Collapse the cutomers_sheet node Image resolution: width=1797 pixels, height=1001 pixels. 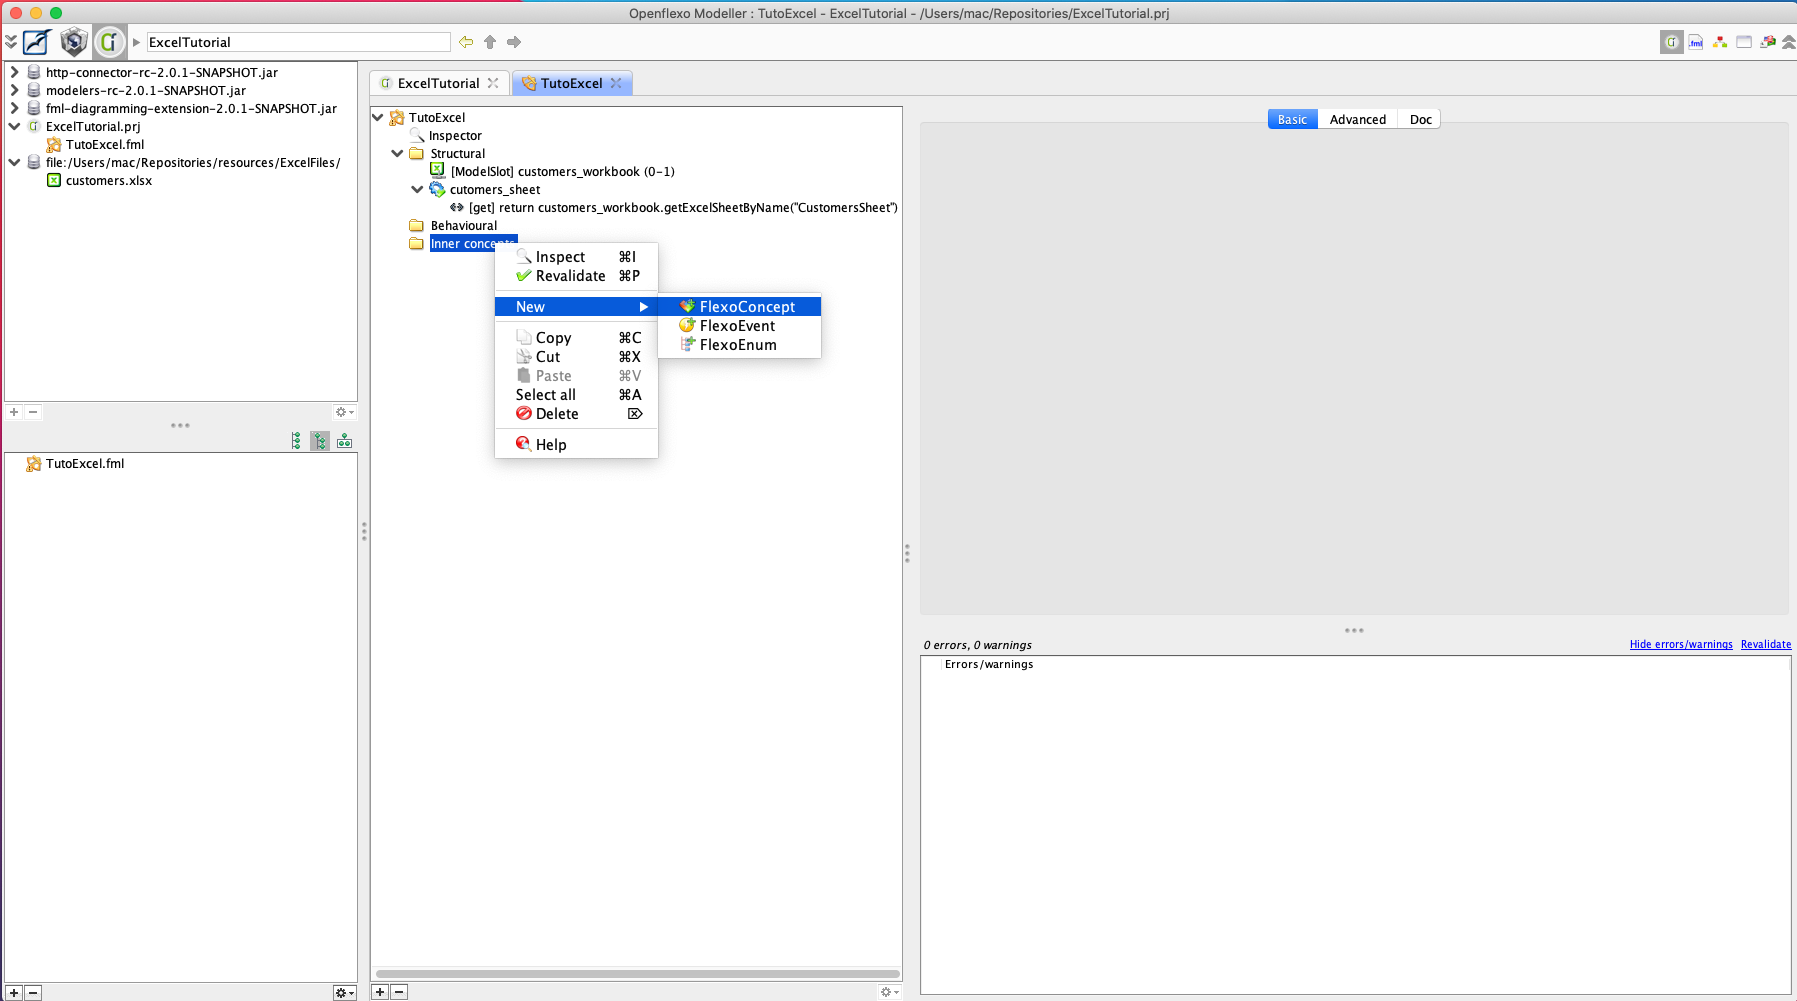pos(417,189)
